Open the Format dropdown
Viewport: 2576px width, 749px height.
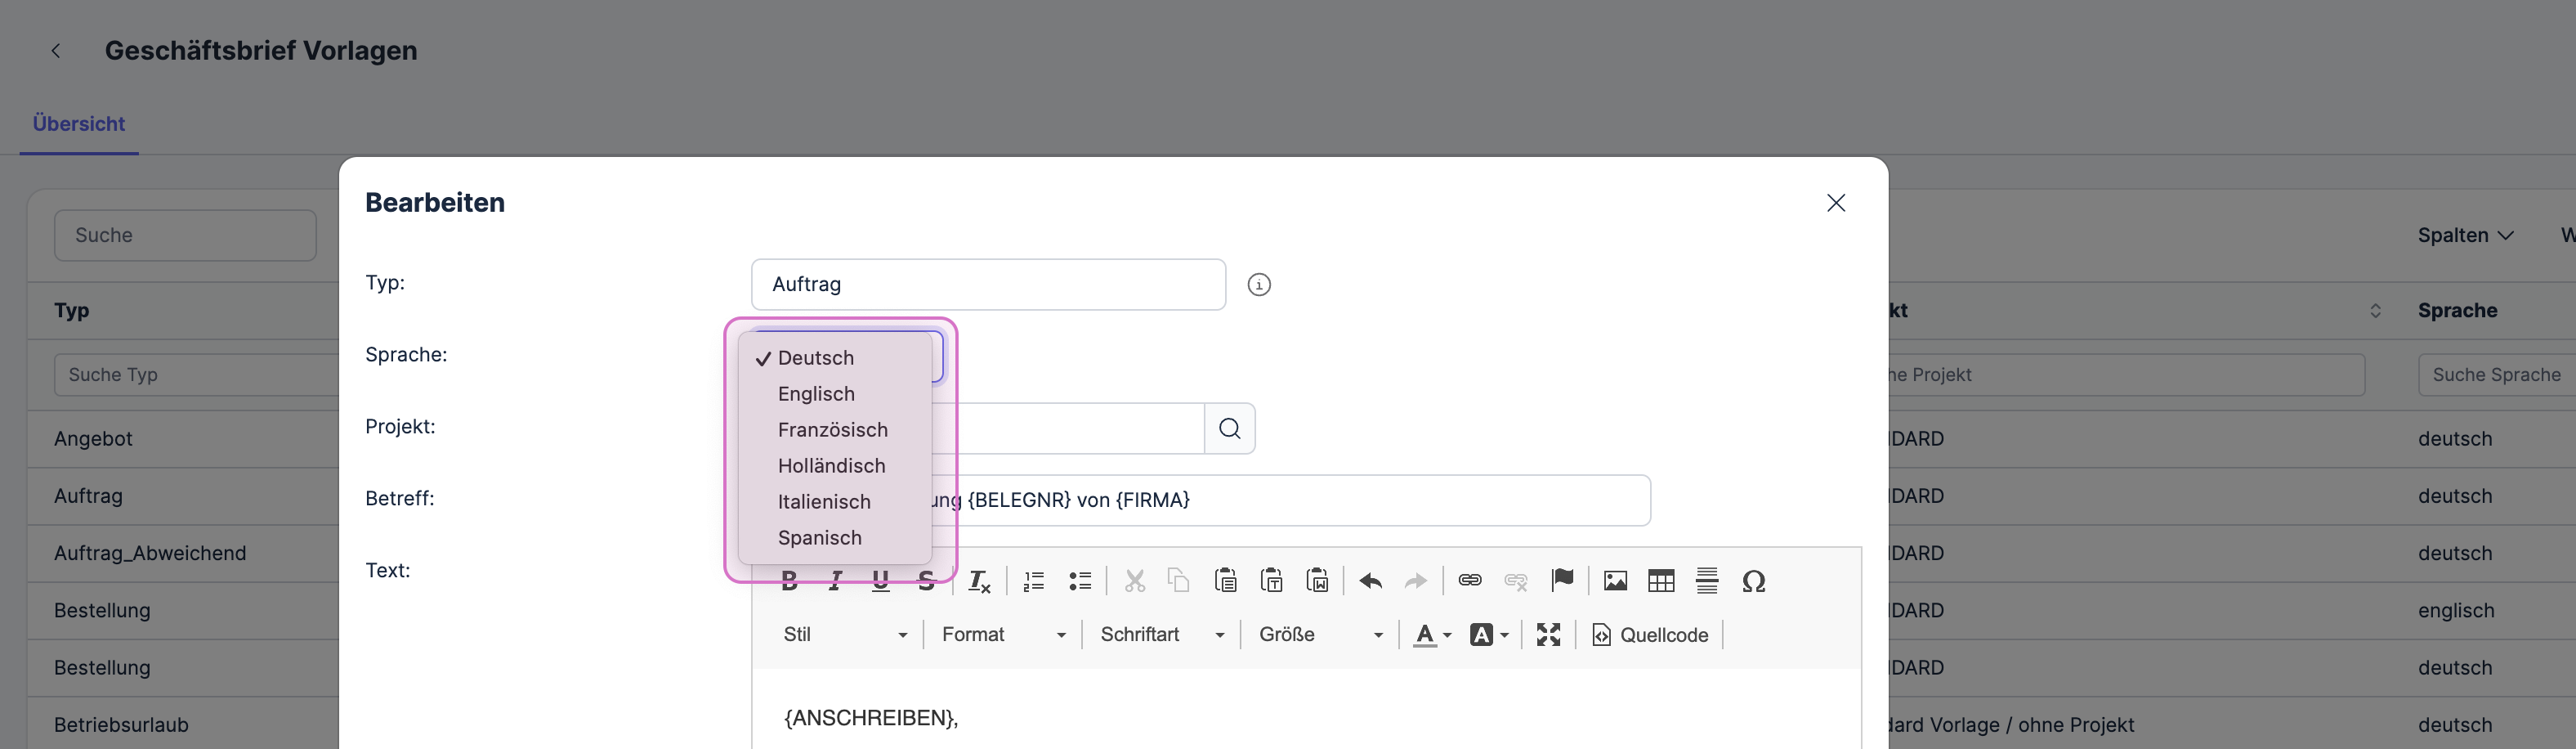coord(1003,635)
